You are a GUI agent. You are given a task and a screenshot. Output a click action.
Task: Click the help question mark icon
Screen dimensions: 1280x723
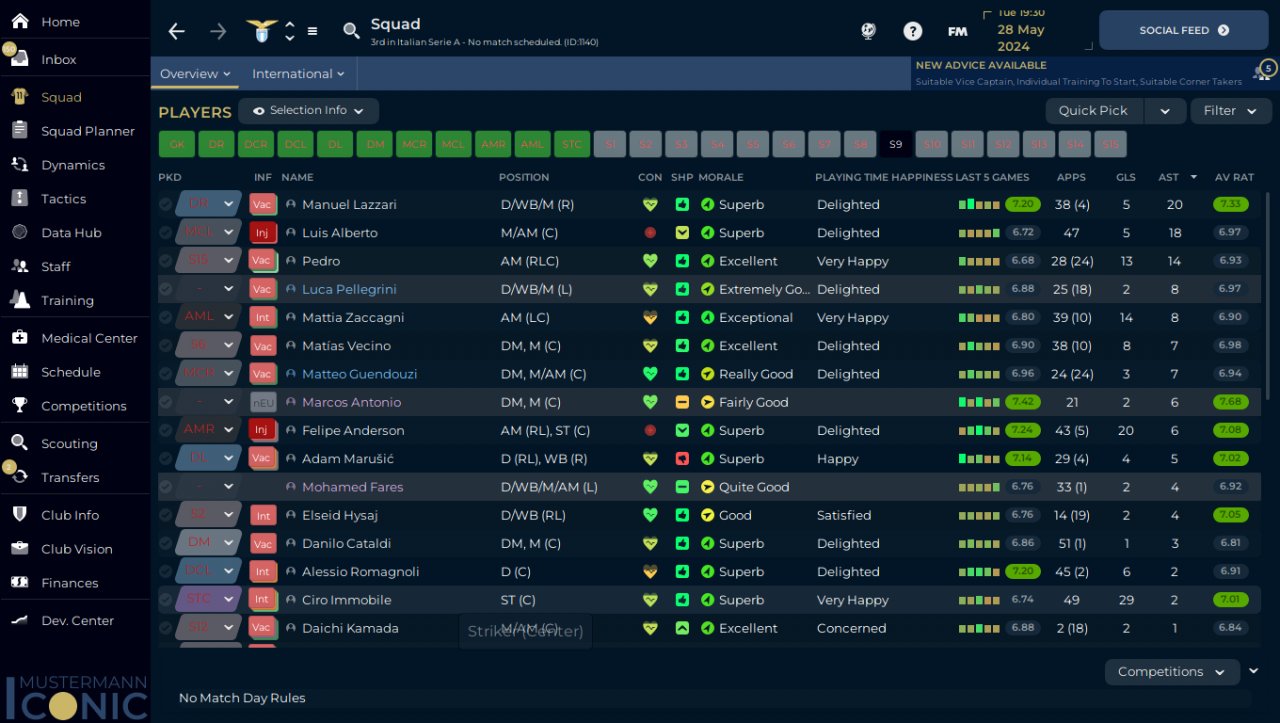pyautogui.click(x=912, y=31)
